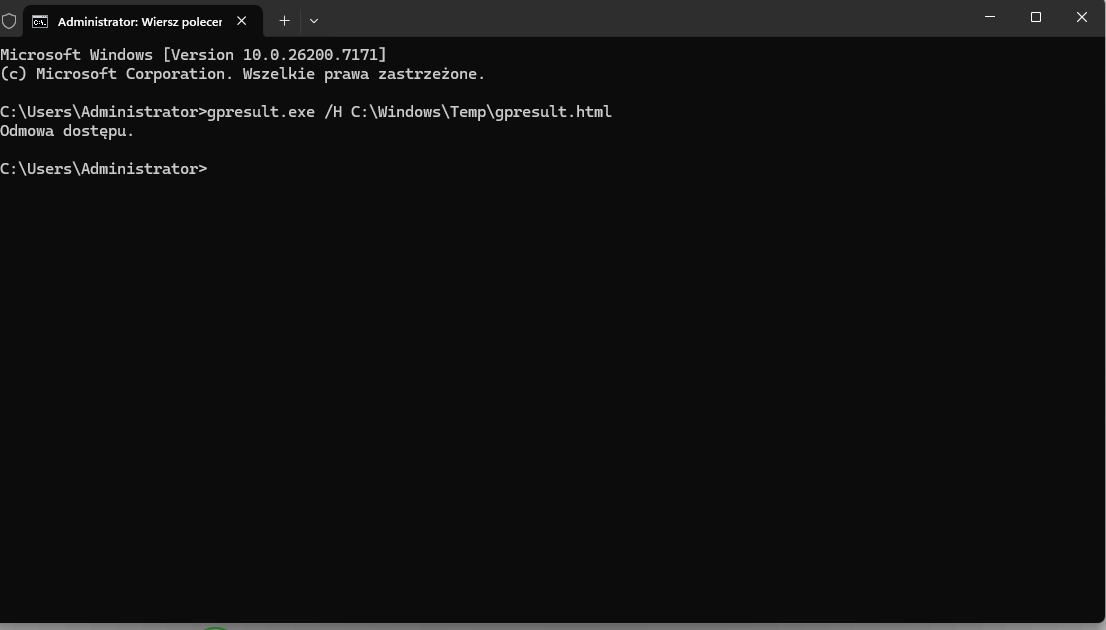Click the "Microsoft Windows" header text
Viewport: 1106px width, 630px height.
(x=77, y=54)
